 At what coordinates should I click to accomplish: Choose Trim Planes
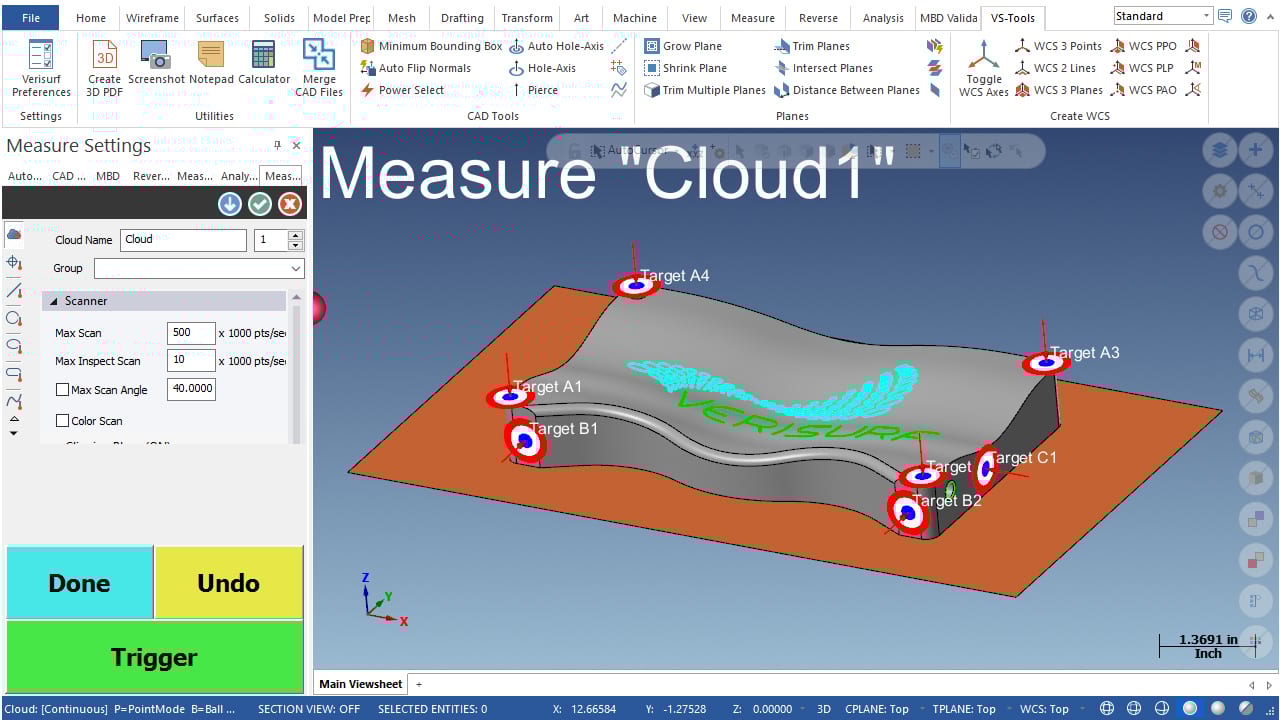click(812, 46)
